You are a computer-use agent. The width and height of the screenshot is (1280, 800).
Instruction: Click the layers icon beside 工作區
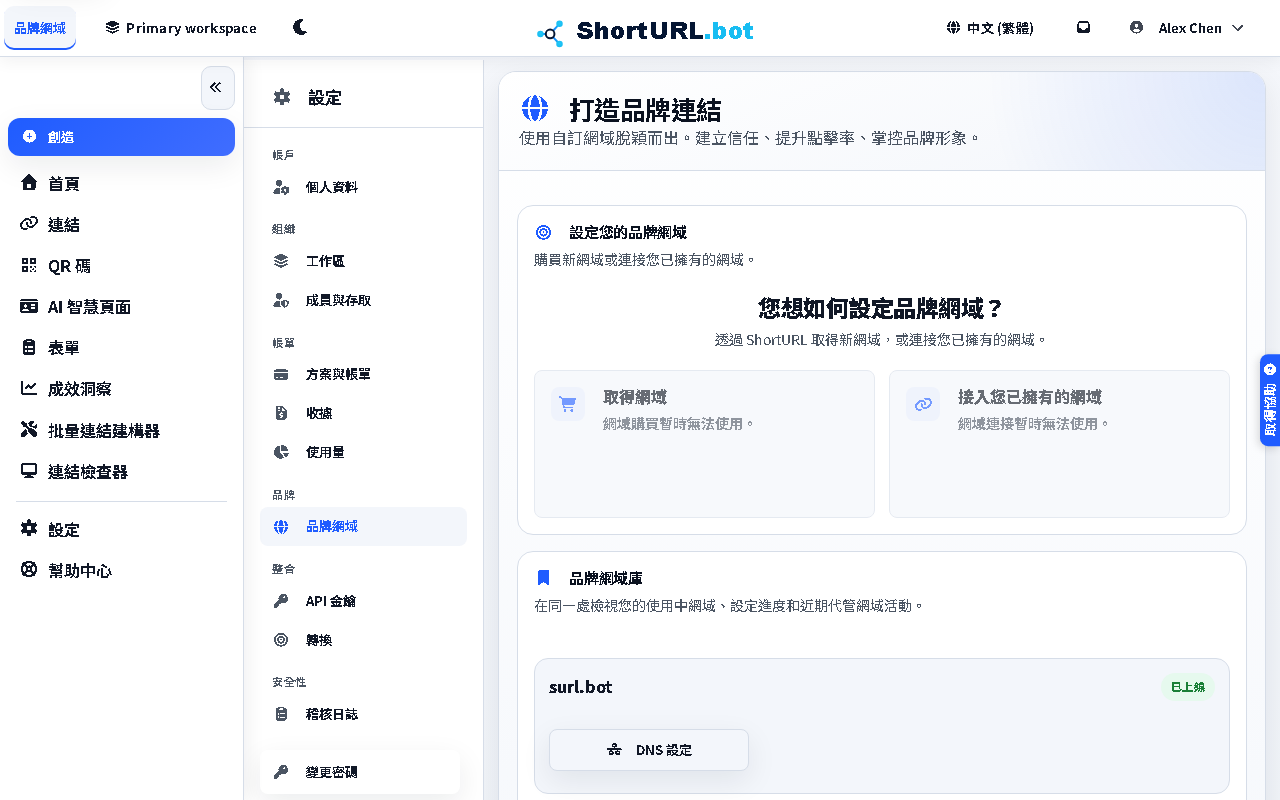(281, 261)
